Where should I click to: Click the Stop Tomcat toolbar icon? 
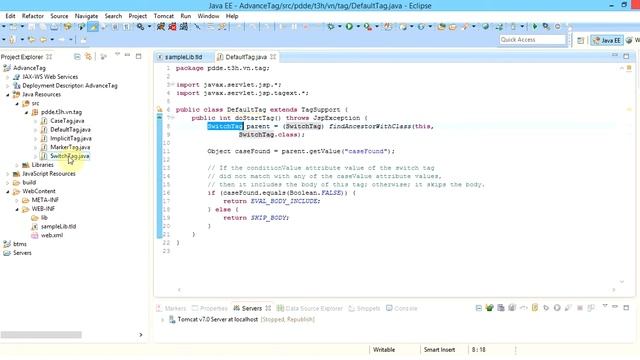tap(172, 27)
